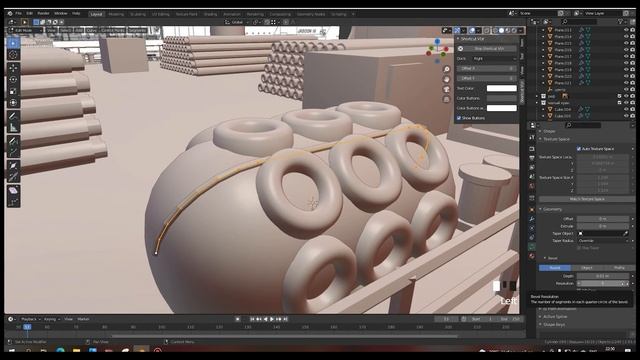
Task: Open the Render menu
Action: click(x=43, y=13)
